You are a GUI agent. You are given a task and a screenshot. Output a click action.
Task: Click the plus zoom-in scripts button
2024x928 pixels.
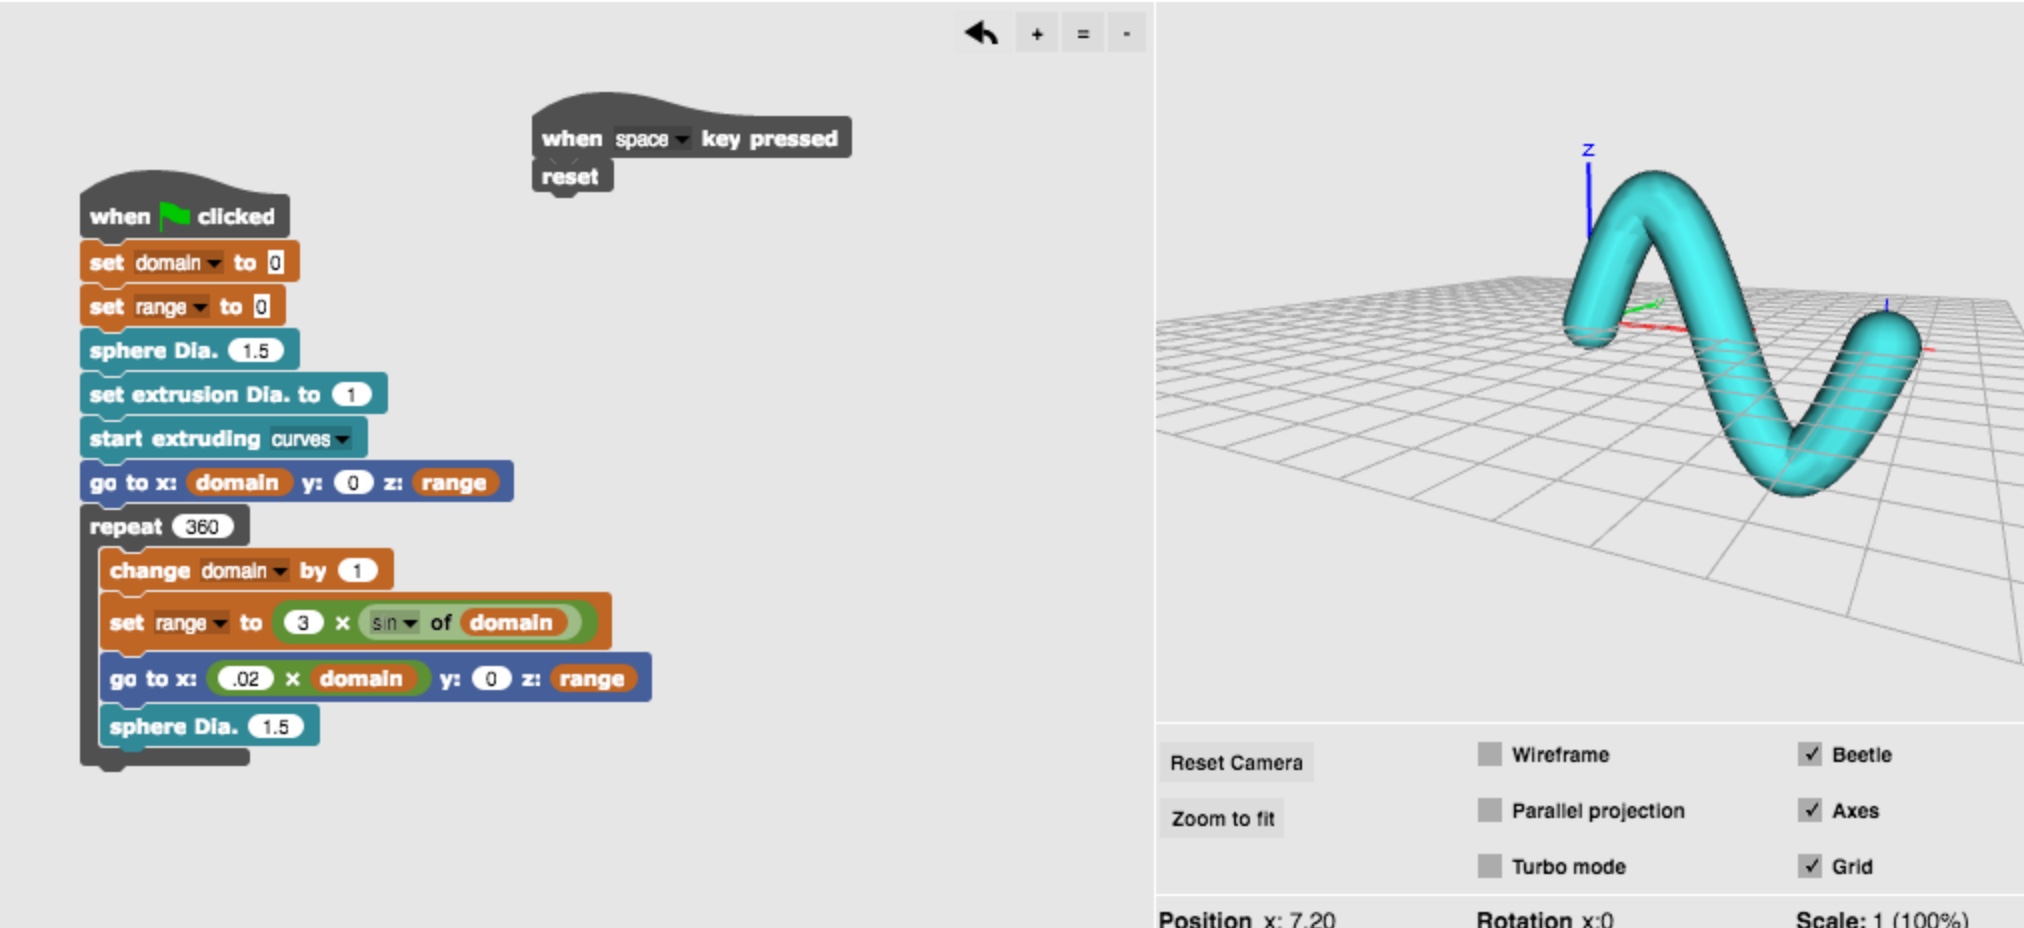pos(1037,34)
